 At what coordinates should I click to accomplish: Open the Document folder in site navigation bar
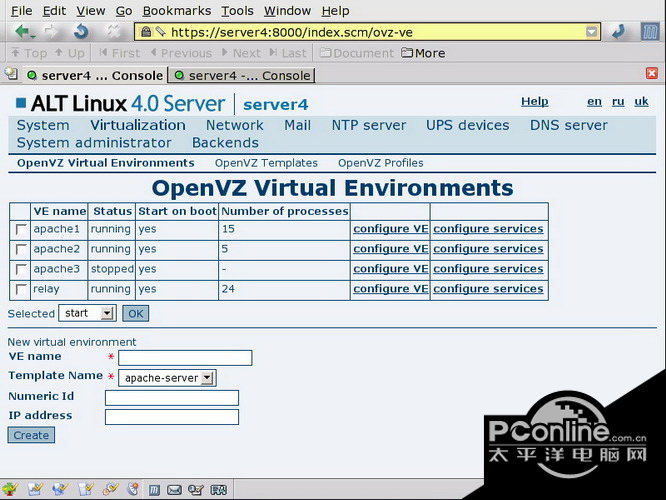(357, 53)
